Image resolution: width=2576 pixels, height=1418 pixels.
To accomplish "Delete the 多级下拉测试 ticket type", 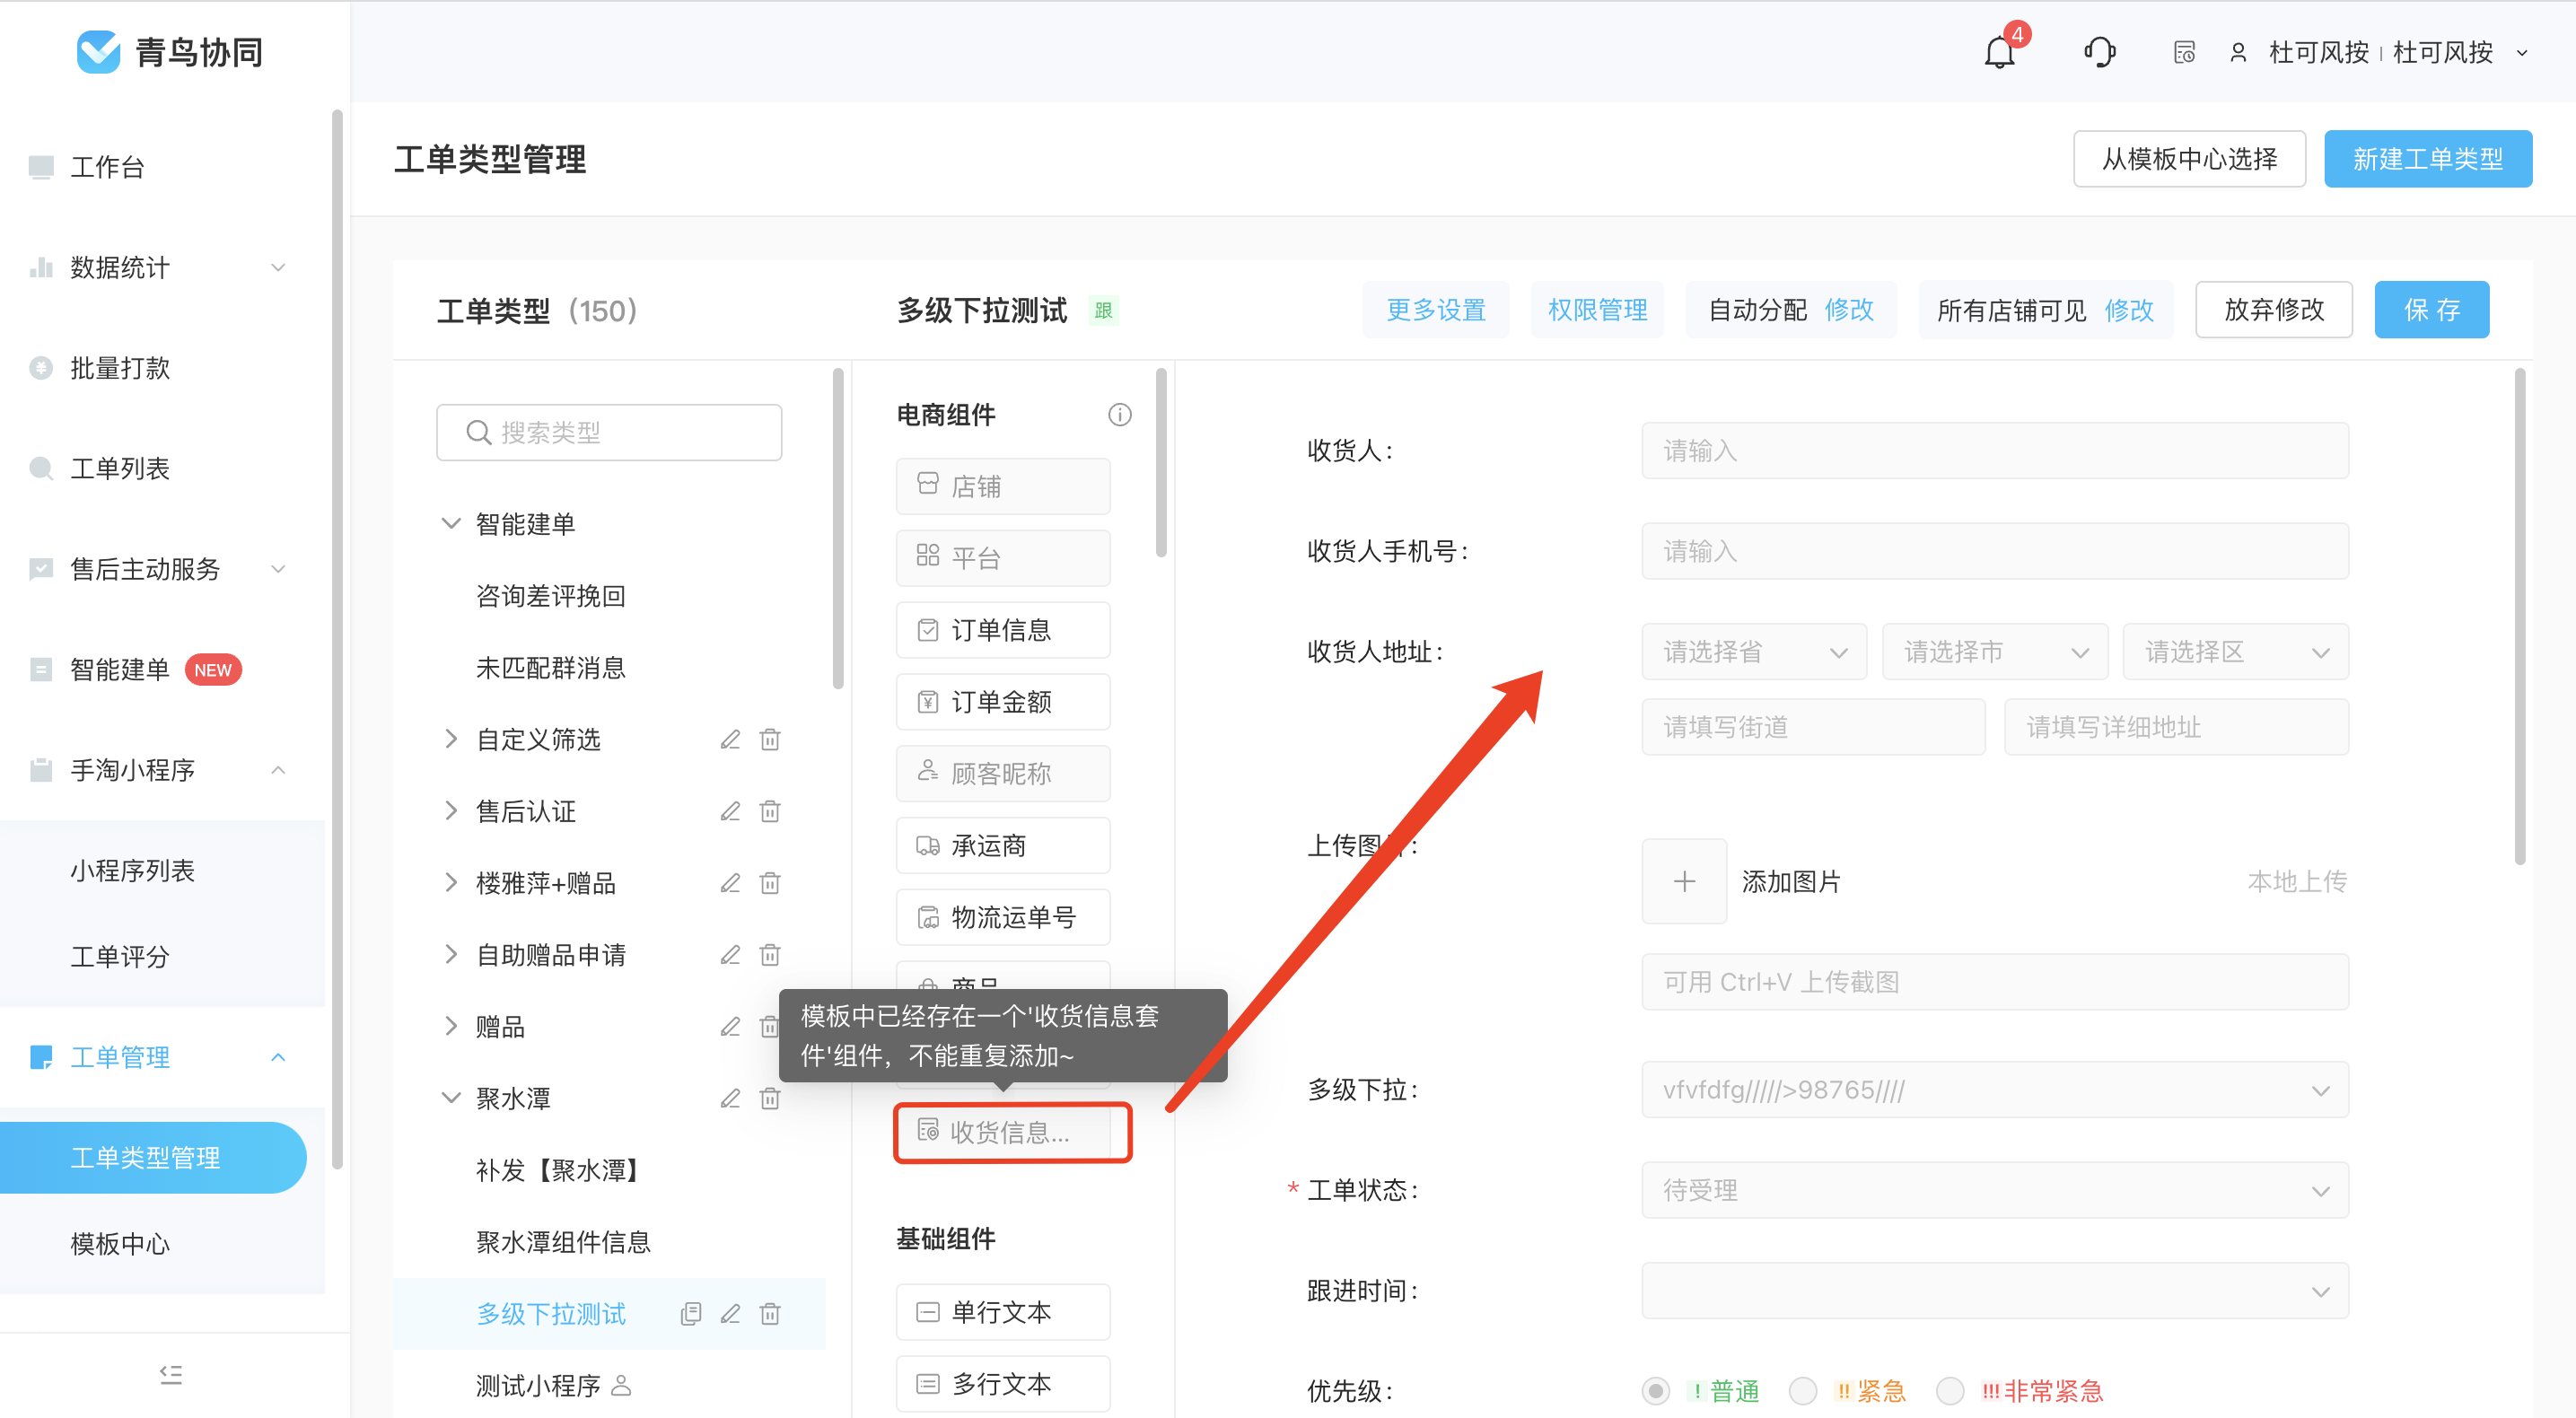I will pos(769,1314).
